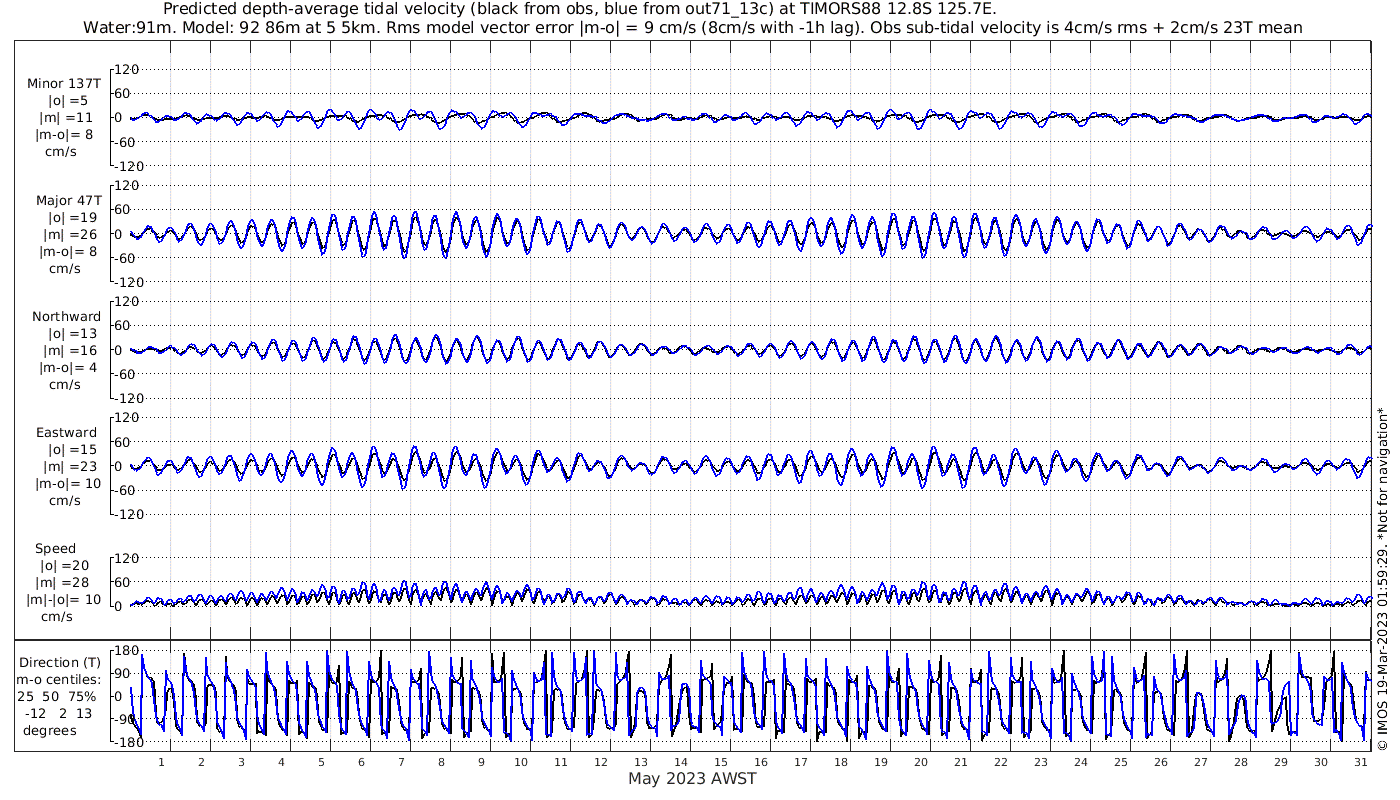The height and width of the screenshot is (800, 1400).
Task: Click the "-12 2 13" centile values
Action: 60,713
